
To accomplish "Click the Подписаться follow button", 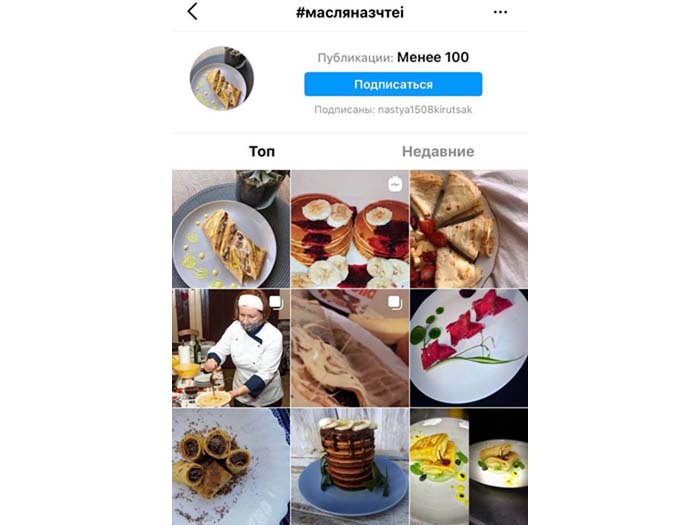I will [393, 84].
